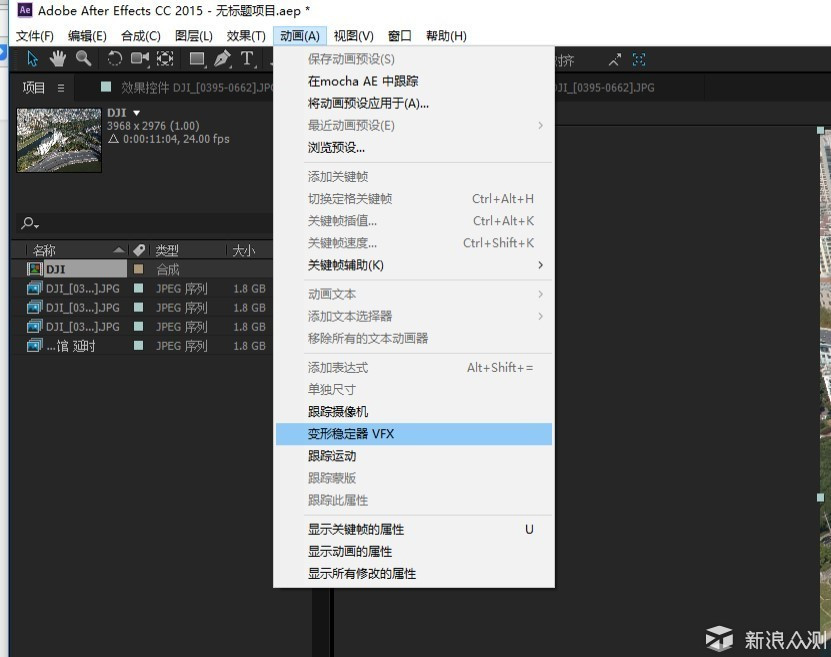
Task: Open the project search filter dropdown
Action: coord(31,224)
